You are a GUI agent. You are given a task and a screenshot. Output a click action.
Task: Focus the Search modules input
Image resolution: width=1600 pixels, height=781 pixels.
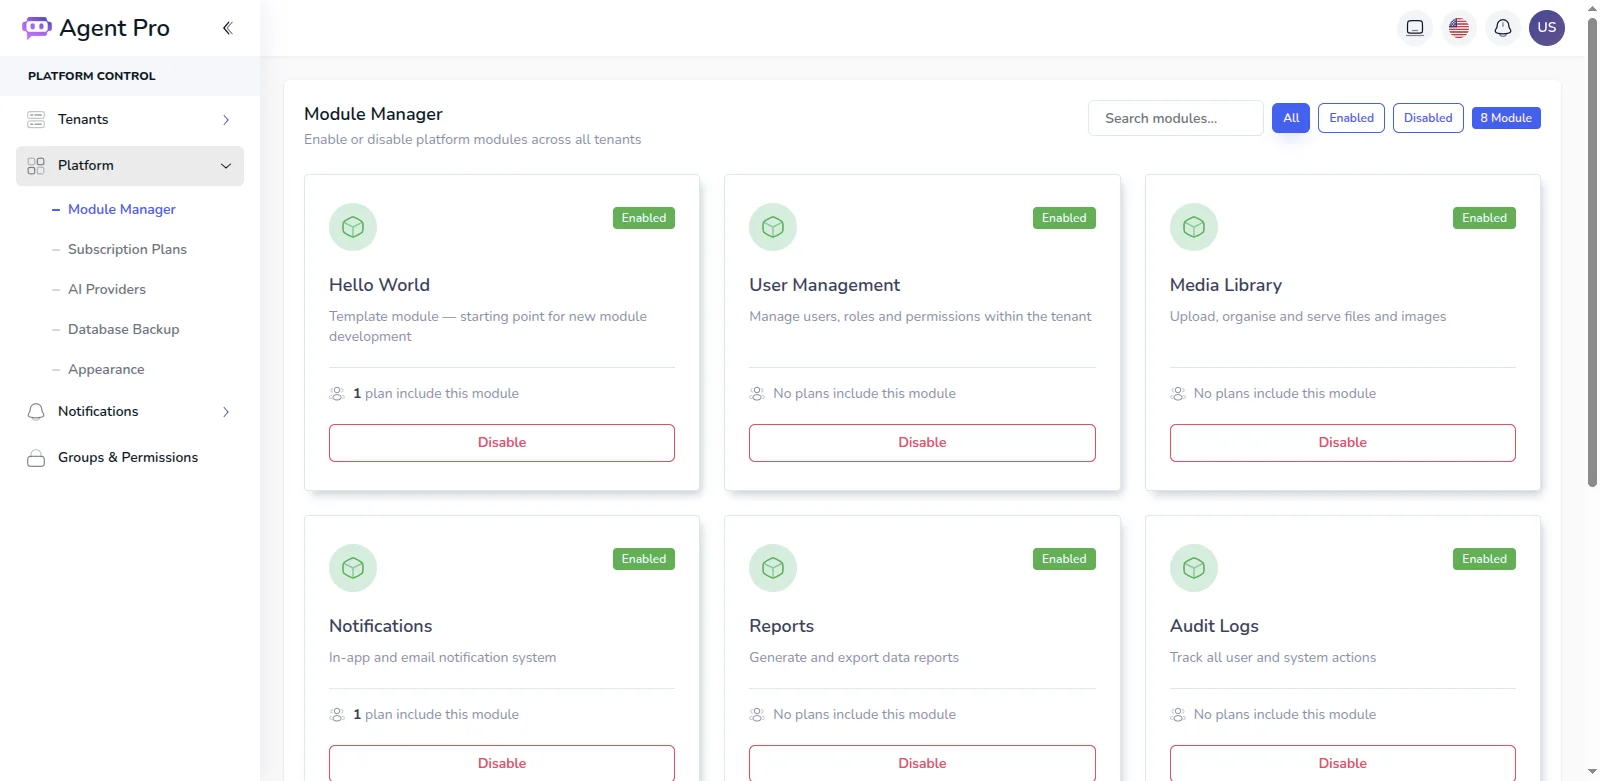tap(1176, 118)
